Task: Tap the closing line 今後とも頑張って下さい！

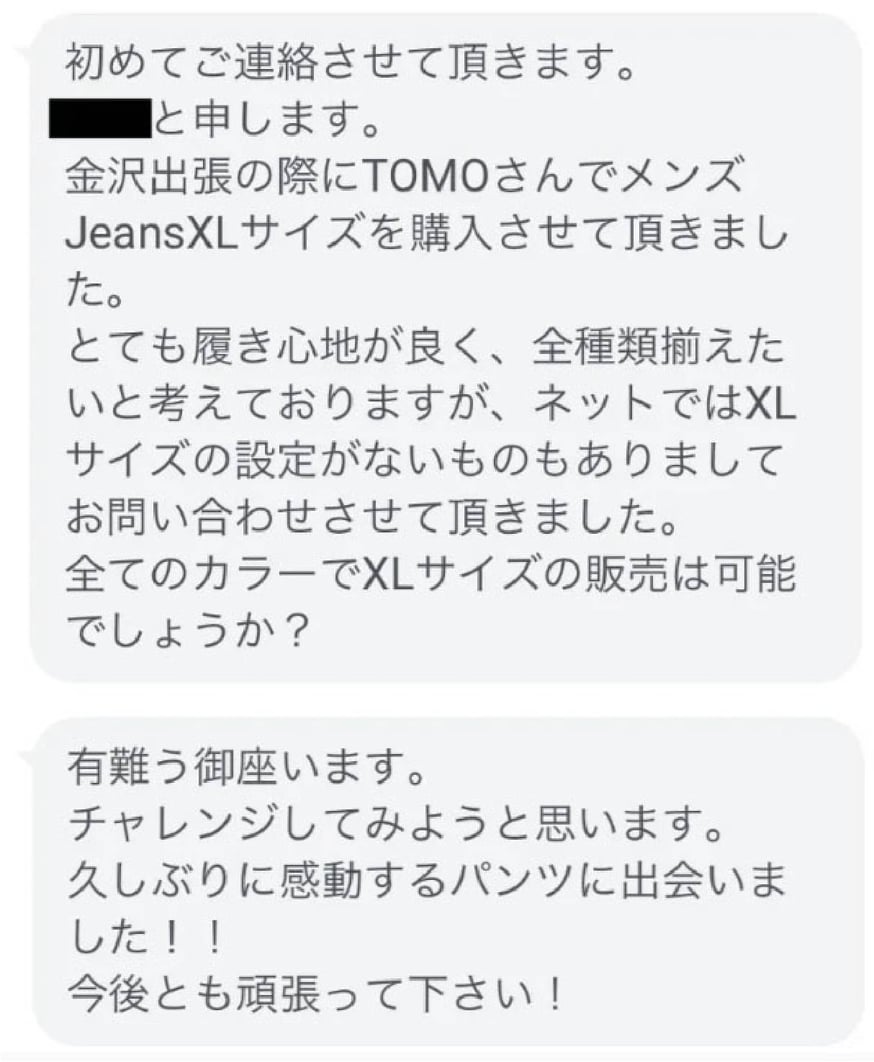Action: tap(316, 995)
